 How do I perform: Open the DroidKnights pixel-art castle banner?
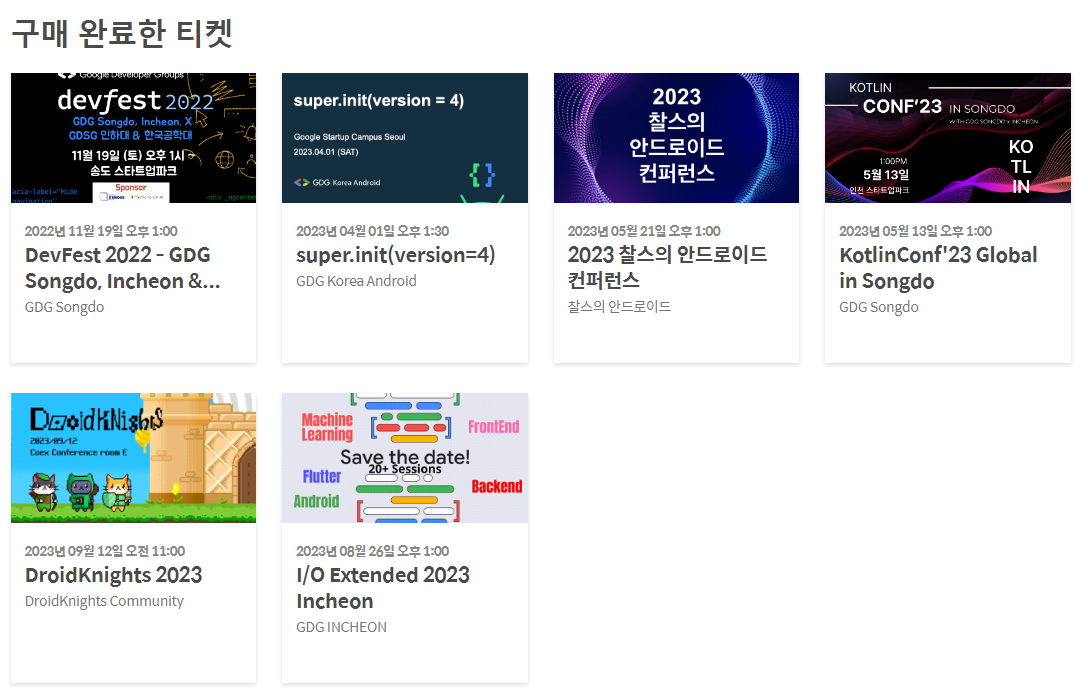(x=133, y=458)
